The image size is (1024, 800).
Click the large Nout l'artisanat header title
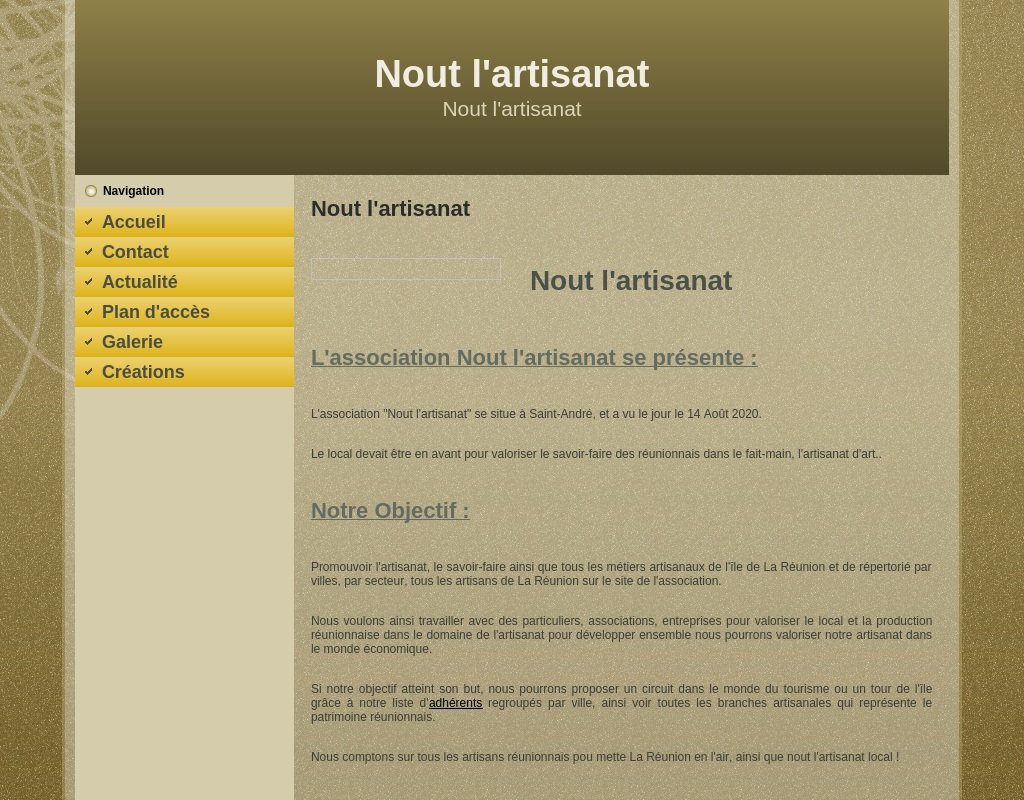pyautogui.click(x=512, y=74)
